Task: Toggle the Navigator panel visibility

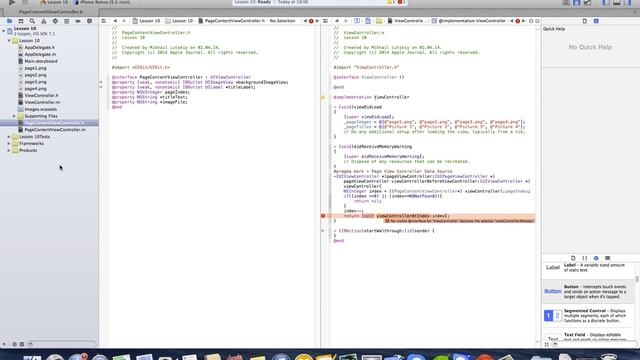Action: pyautogui.click(x=606, y=2)
